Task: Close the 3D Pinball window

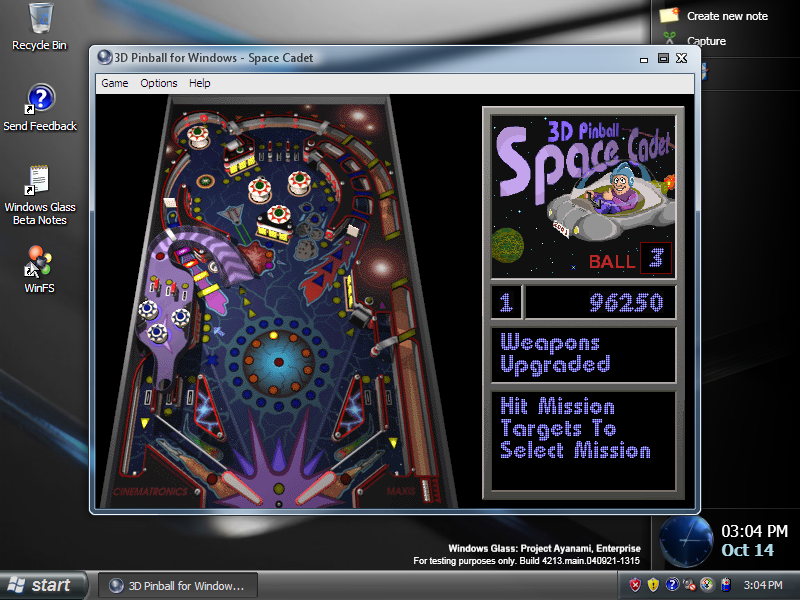Action: [682, 58]
